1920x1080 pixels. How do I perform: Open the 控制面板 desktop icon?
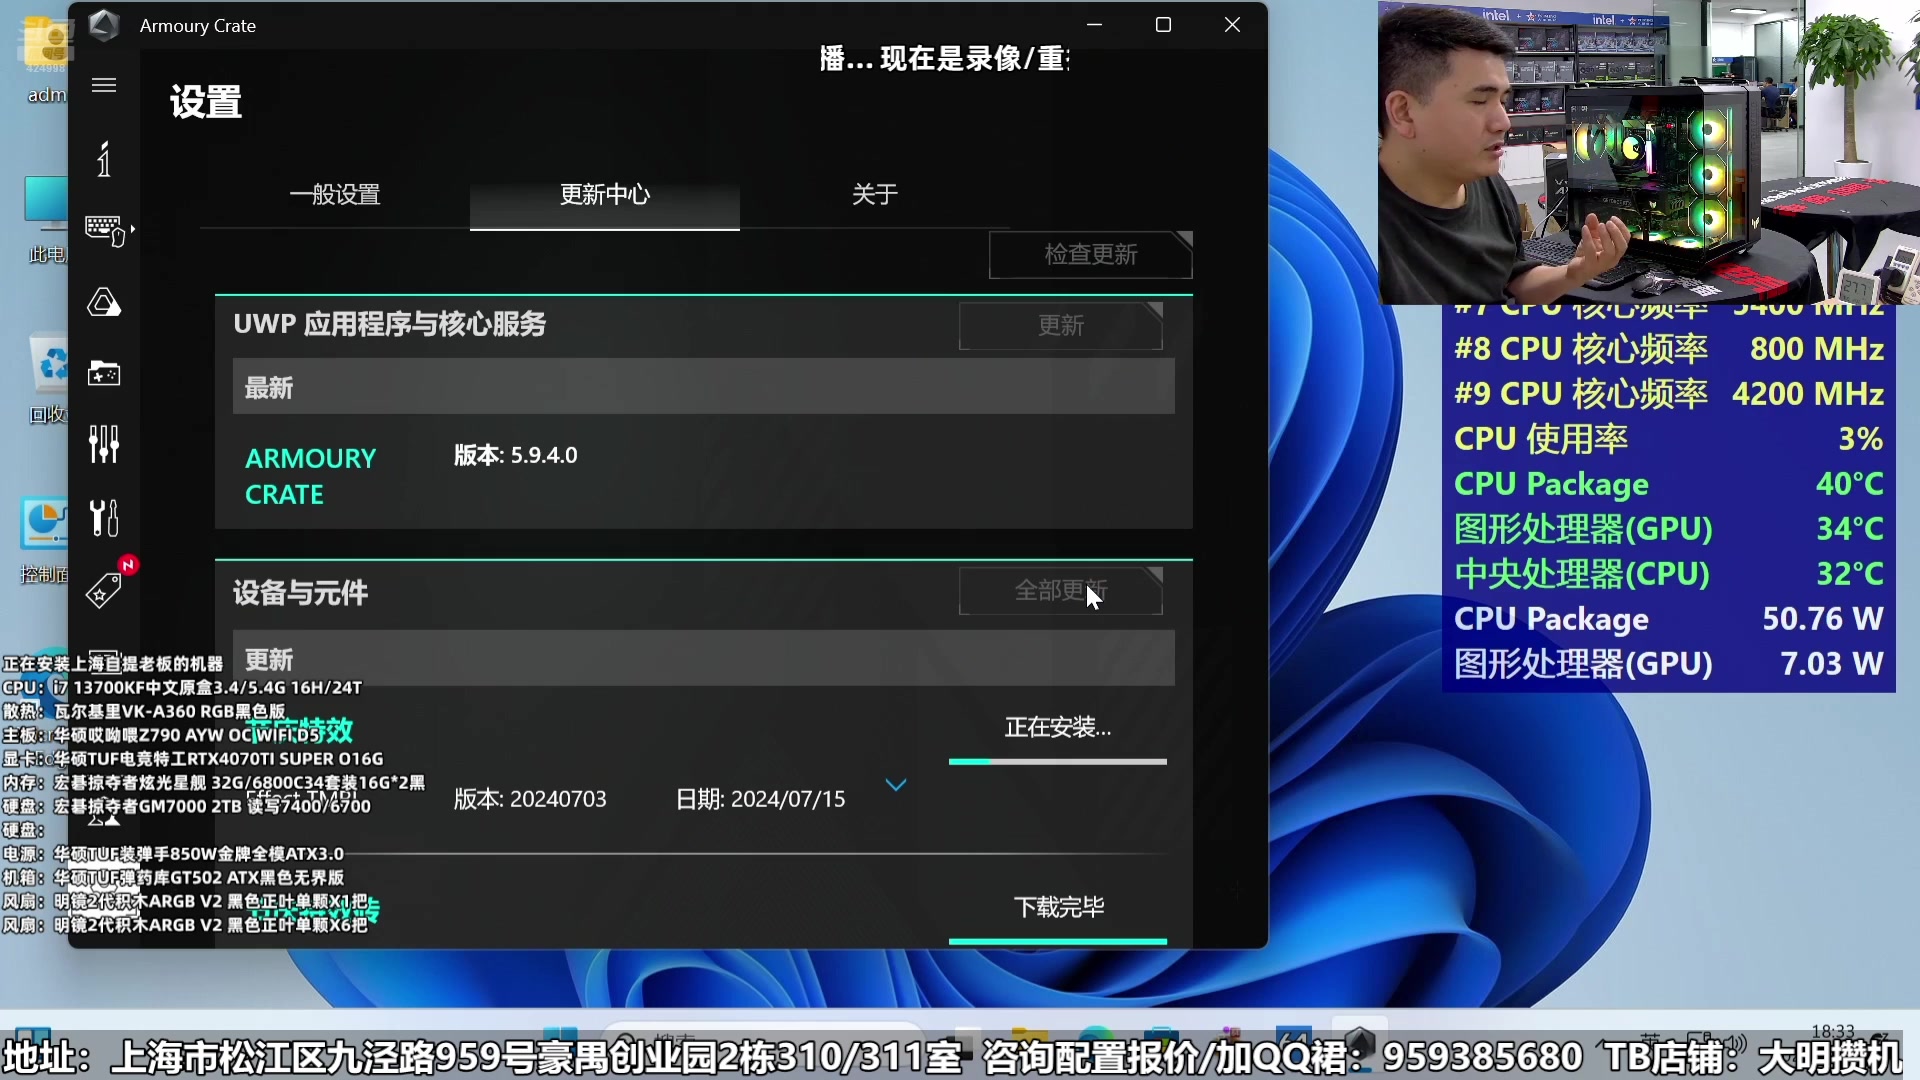point(45,540)
